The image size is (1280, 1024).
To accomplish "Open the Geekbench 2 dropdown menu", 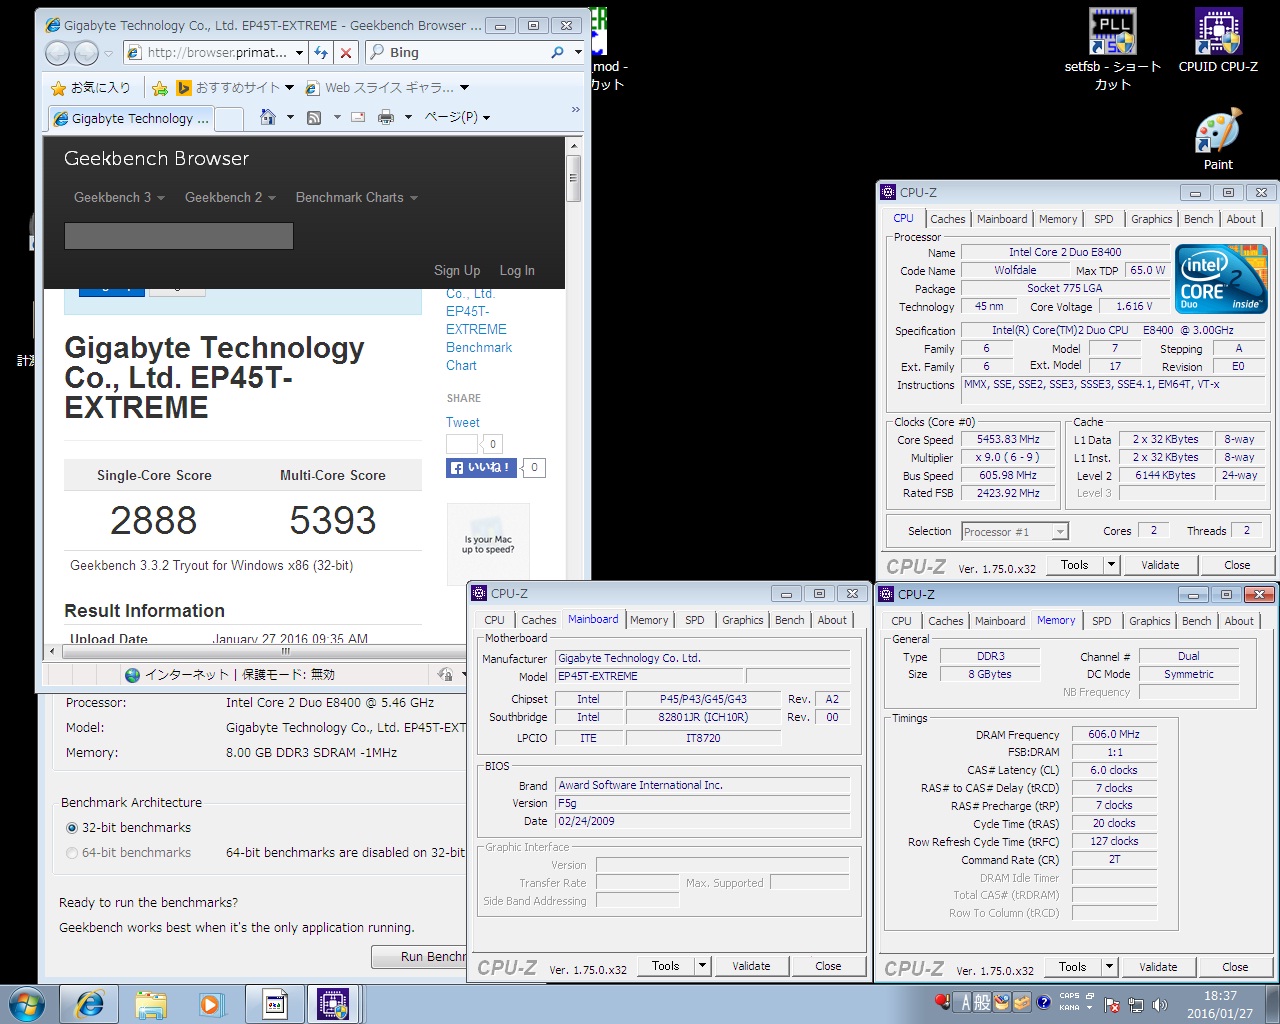I will click(x=230, y=197).
